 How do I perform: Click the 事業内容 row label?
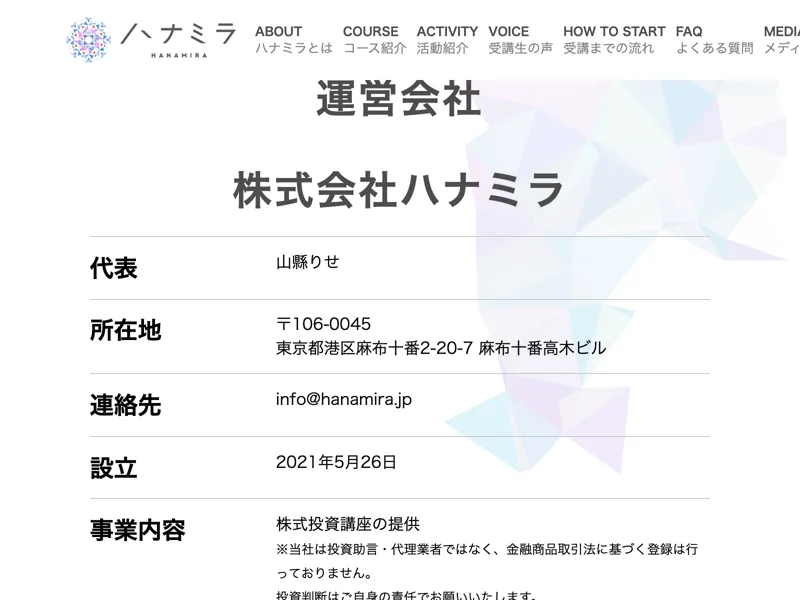click(138, 530)
